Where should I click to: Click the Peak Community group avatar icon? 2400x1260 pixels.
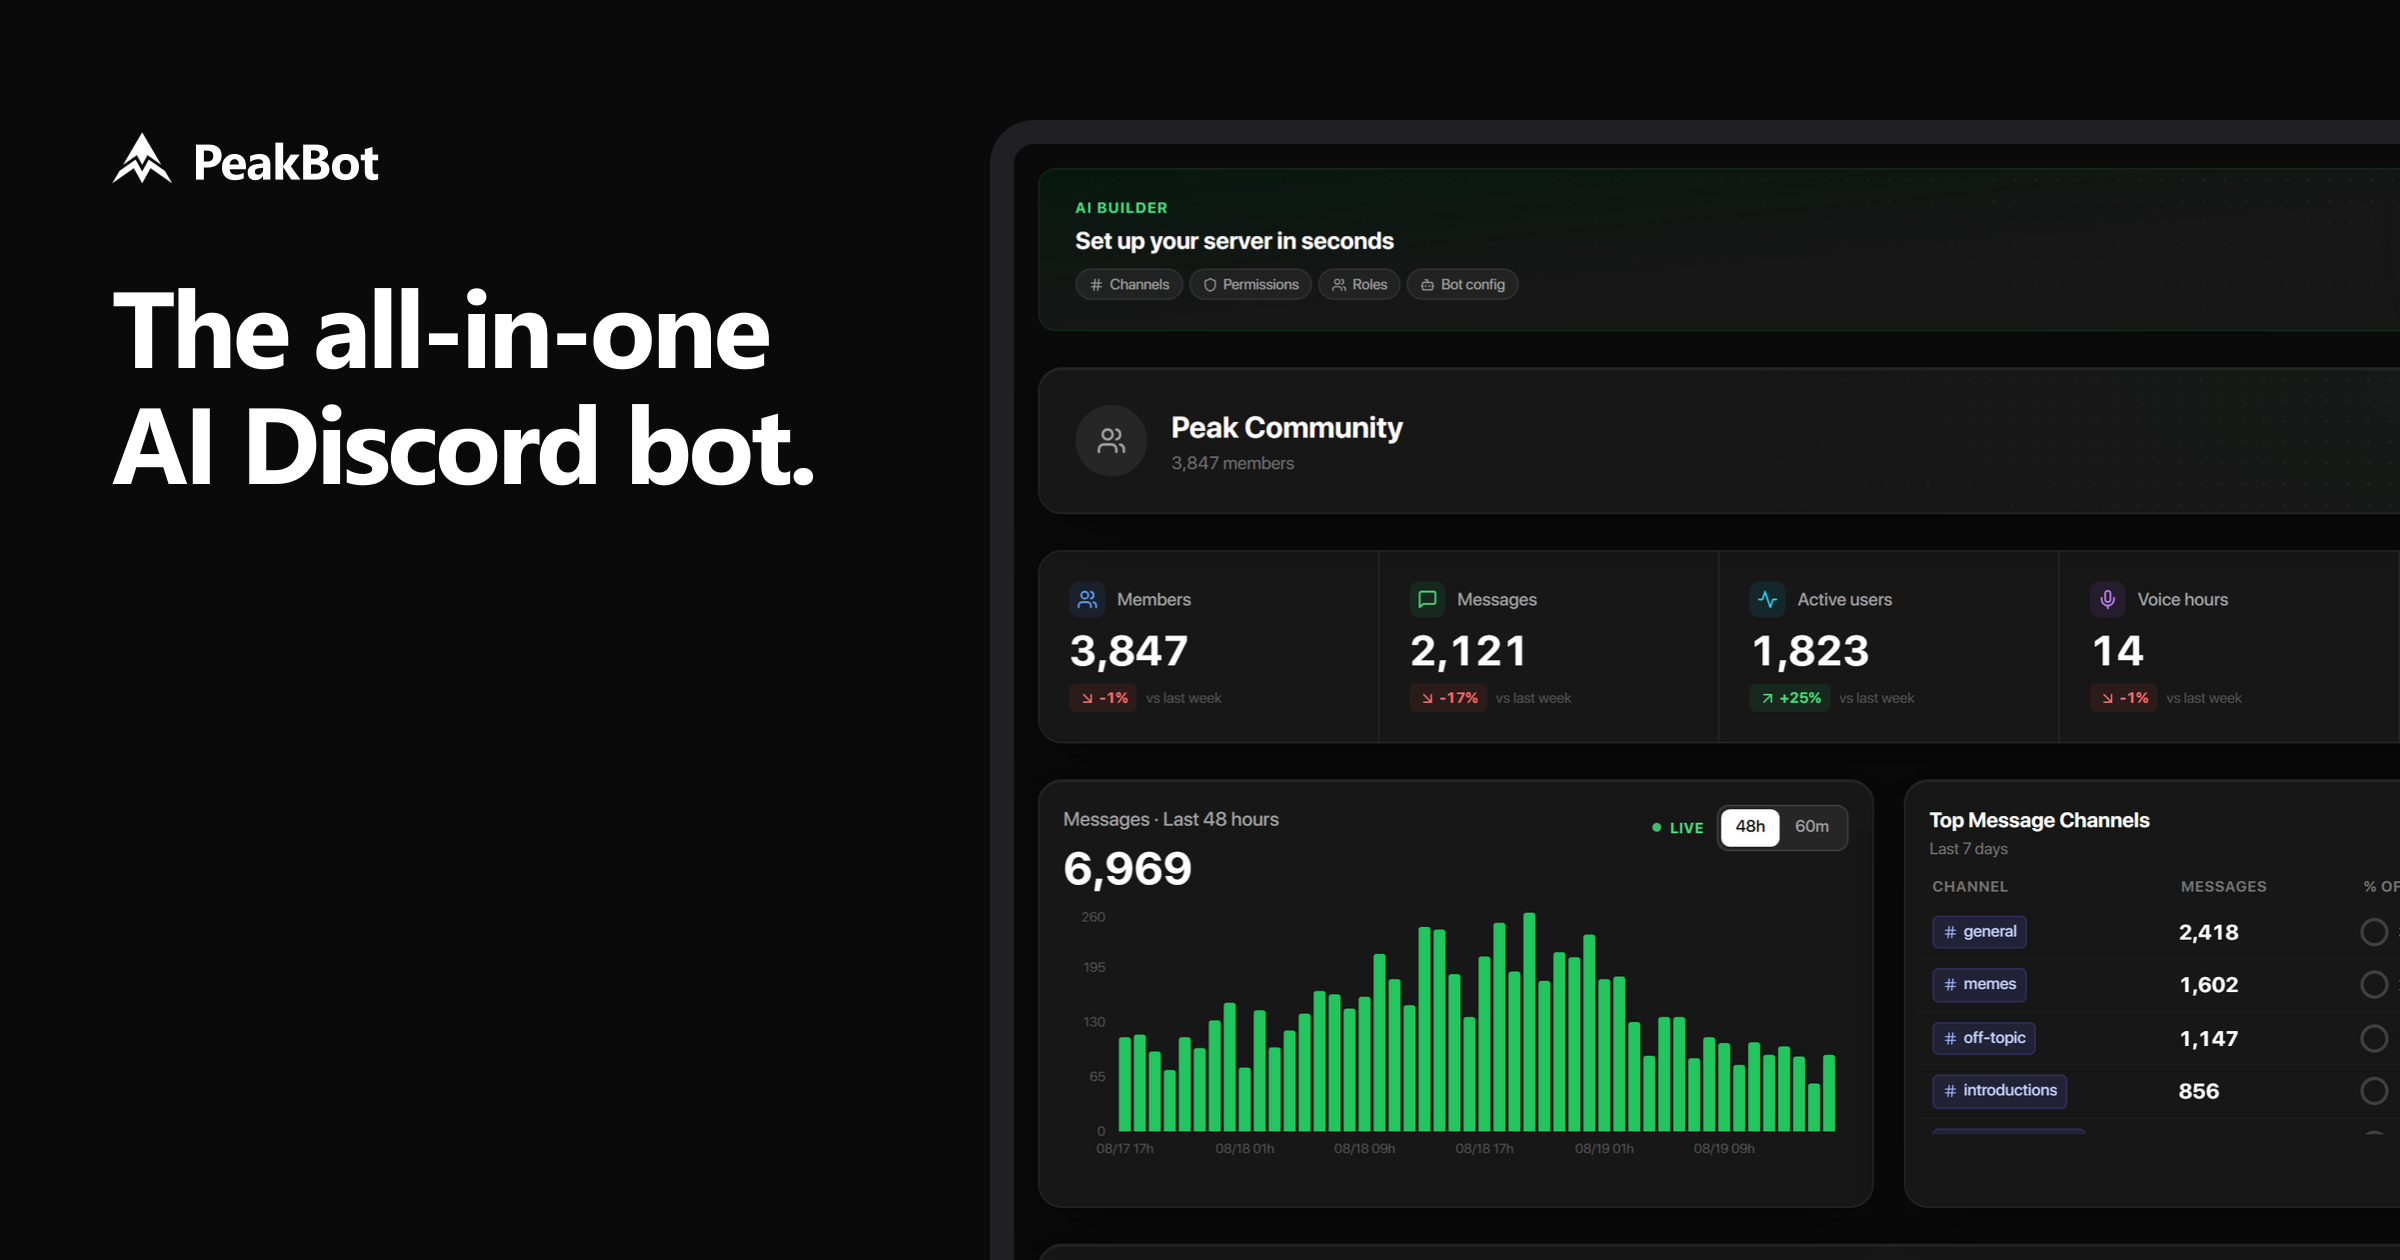pyautogui.click(x=1111, y=441)
